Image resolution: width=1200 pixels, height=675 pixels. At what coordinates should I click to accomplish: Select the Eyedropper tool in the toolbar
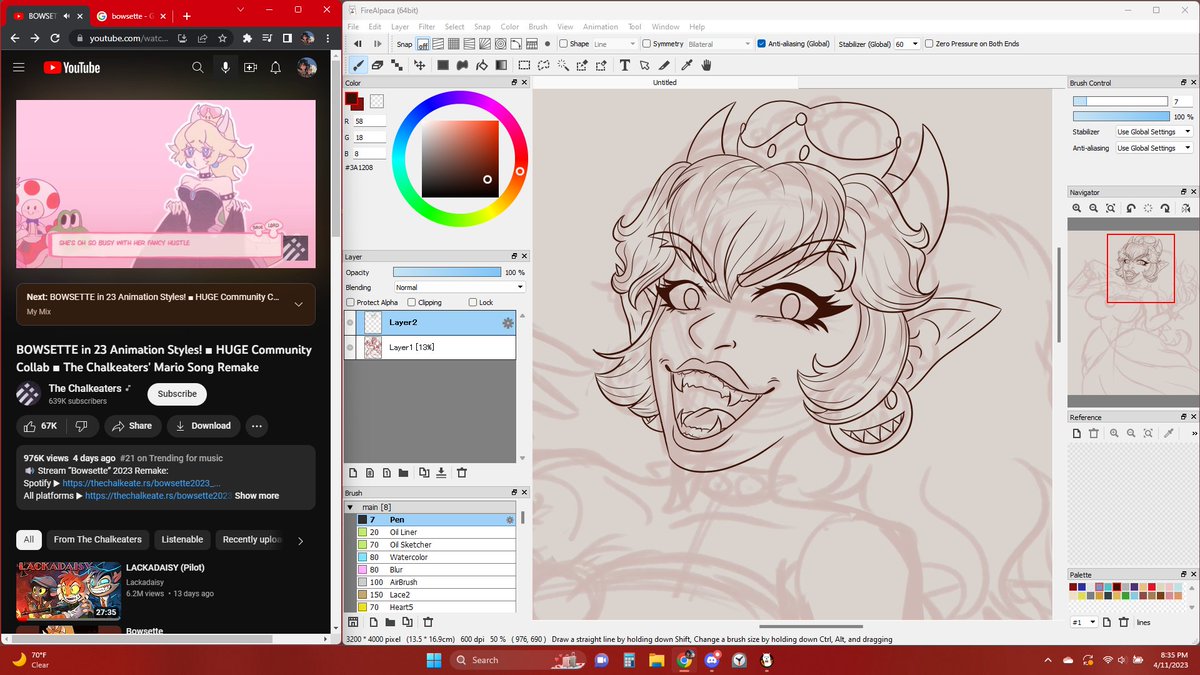click(x=687, y=65)
